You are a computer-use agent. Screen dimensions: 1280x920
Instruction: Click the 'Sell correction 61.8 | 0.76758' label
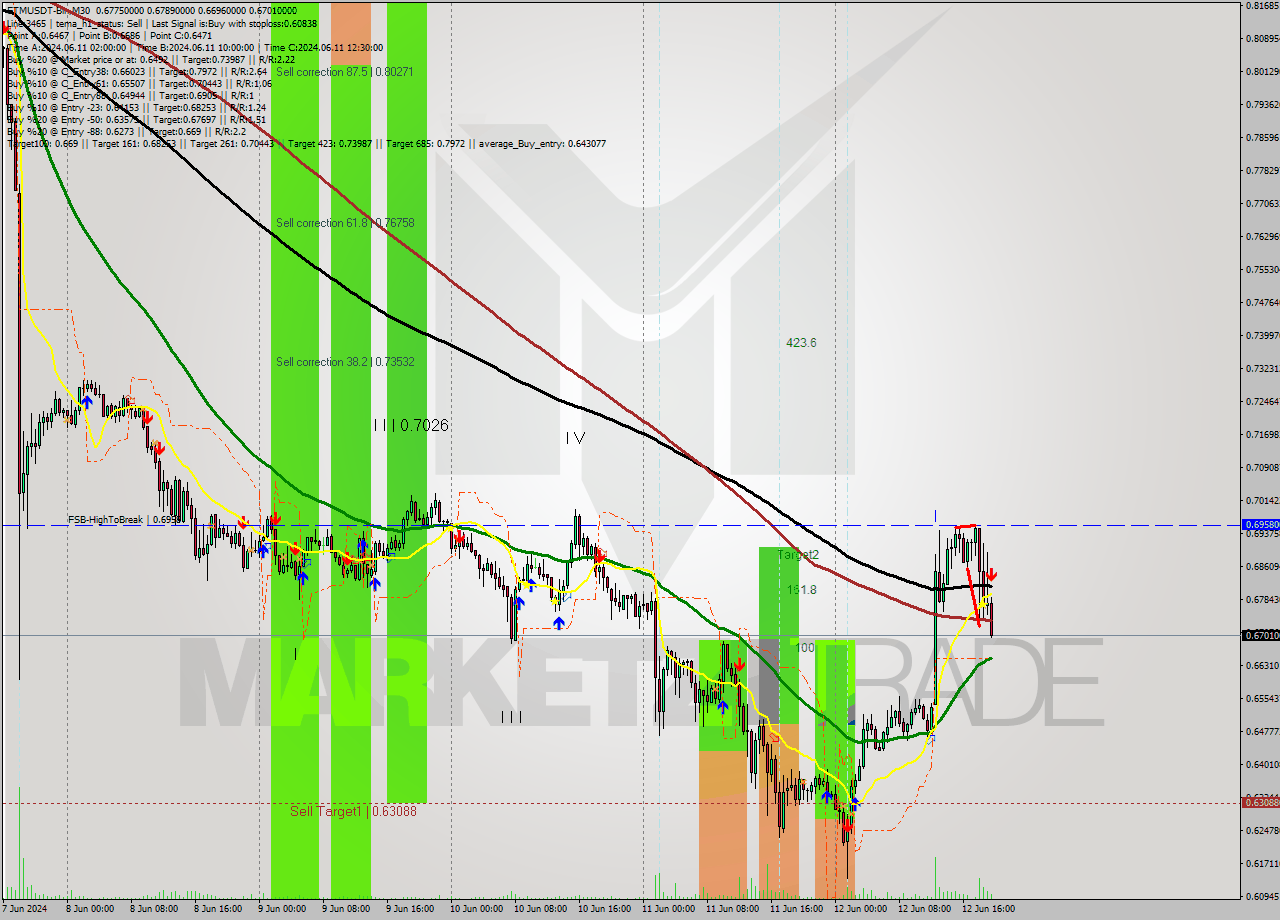[x=344, y=223]
